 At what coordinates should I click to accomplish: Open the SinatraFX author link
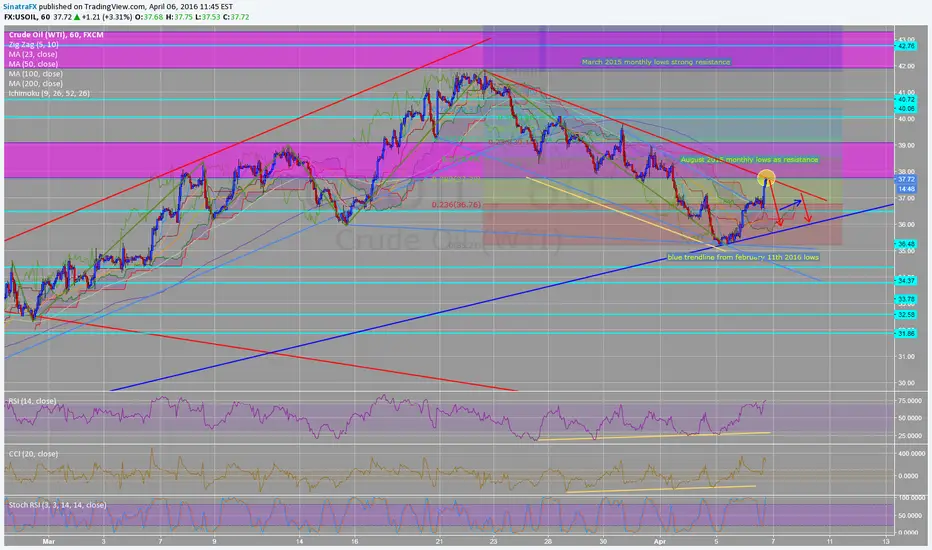(x=20, y=7)
